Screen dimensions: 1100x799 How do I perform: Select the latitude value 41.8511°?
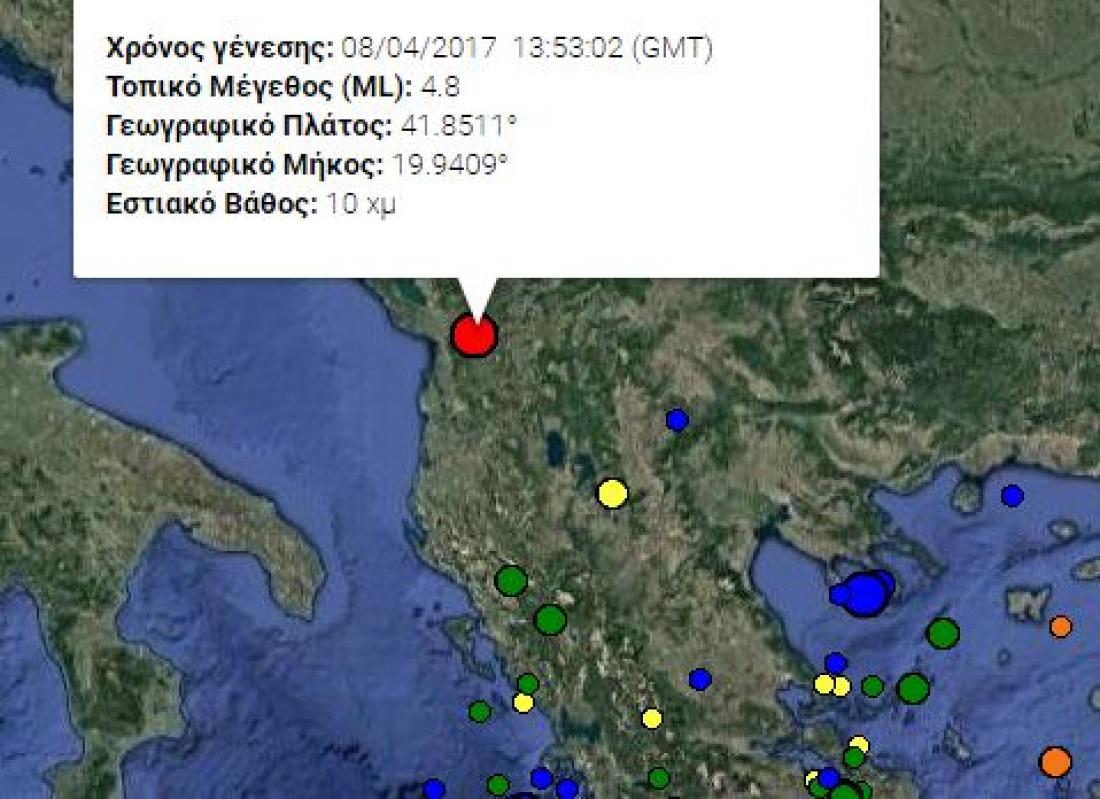click(x=458, y=126)
